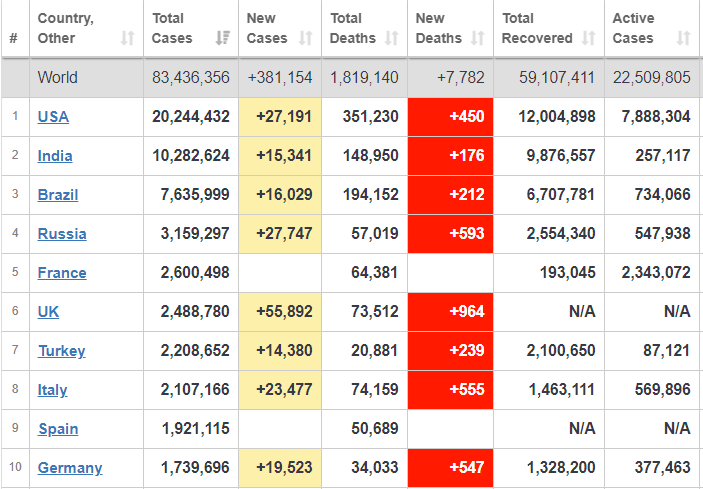Click sort arrows in Active Cases header
Viewport: 703px width, 489px height.
click(684, 38)
